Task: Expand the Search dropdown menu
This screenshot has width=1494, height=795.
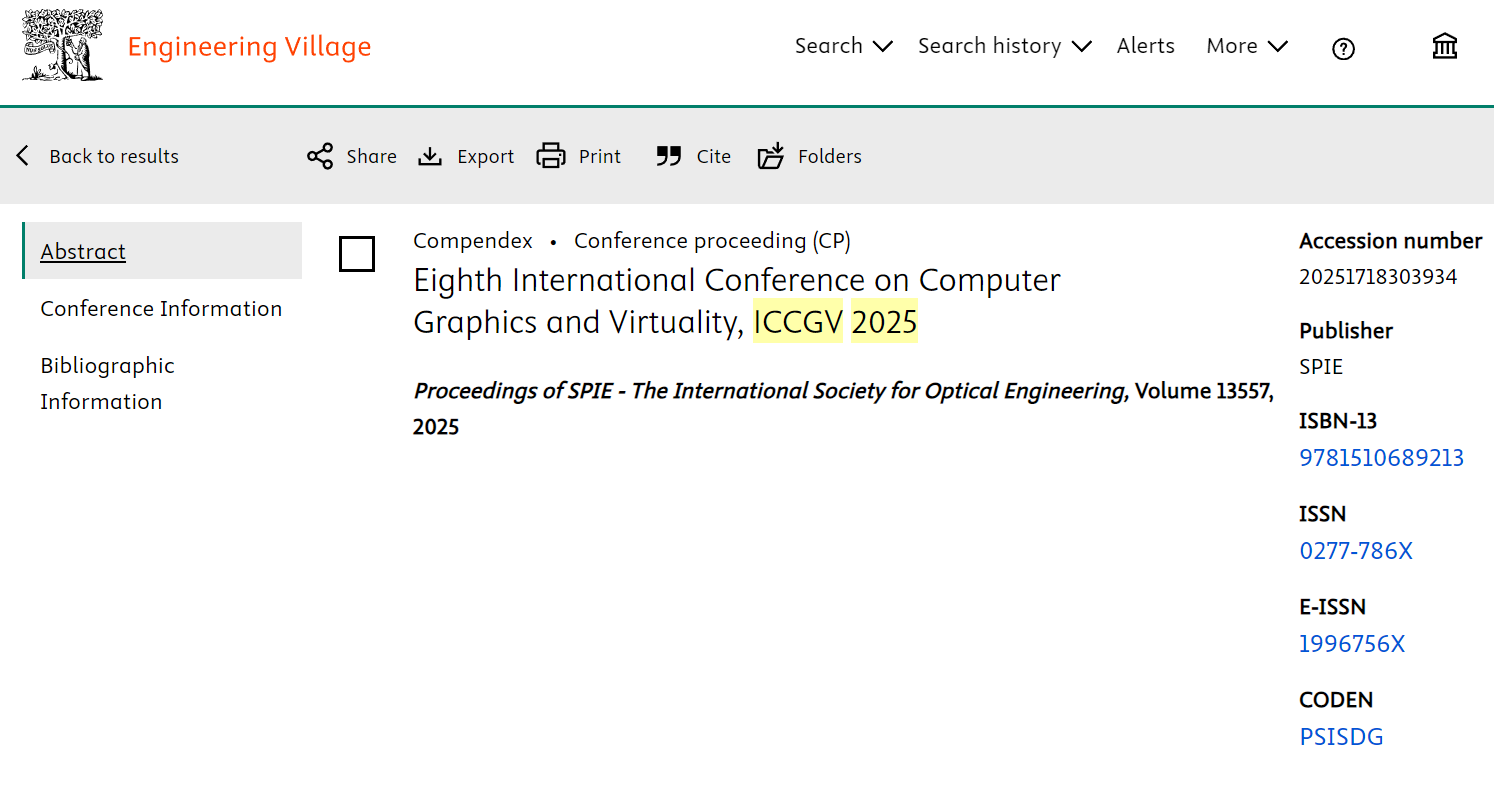Action: pos(843,46)
